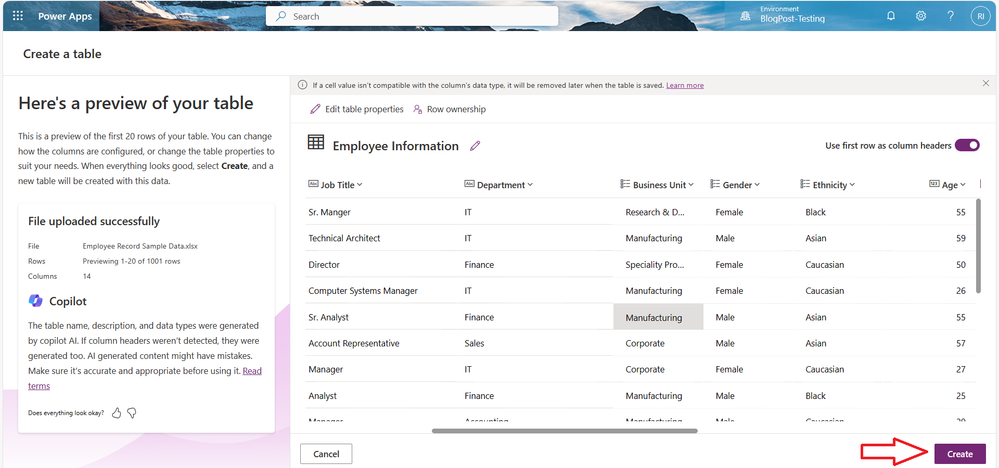This screenshot has width=999, height=468.
Task: Click the thumbs down feedback icon
Action: (132, 413)
